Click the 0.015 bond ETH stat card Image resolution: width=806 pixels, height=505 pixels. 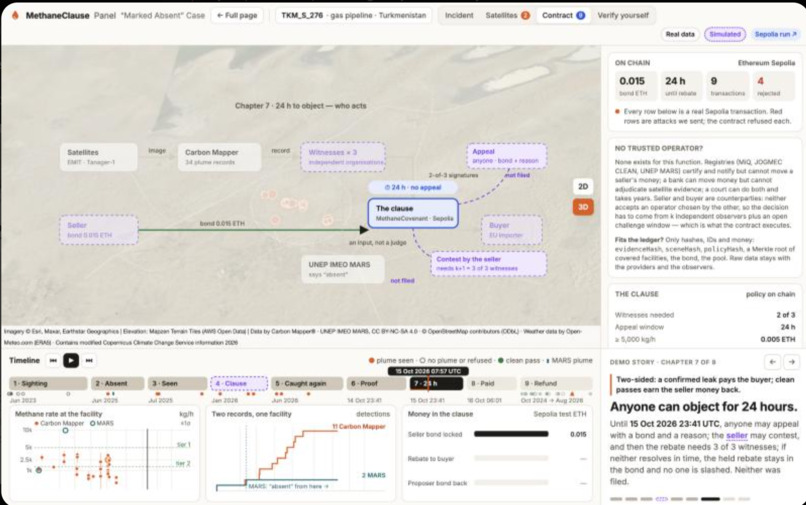(636, 86)
